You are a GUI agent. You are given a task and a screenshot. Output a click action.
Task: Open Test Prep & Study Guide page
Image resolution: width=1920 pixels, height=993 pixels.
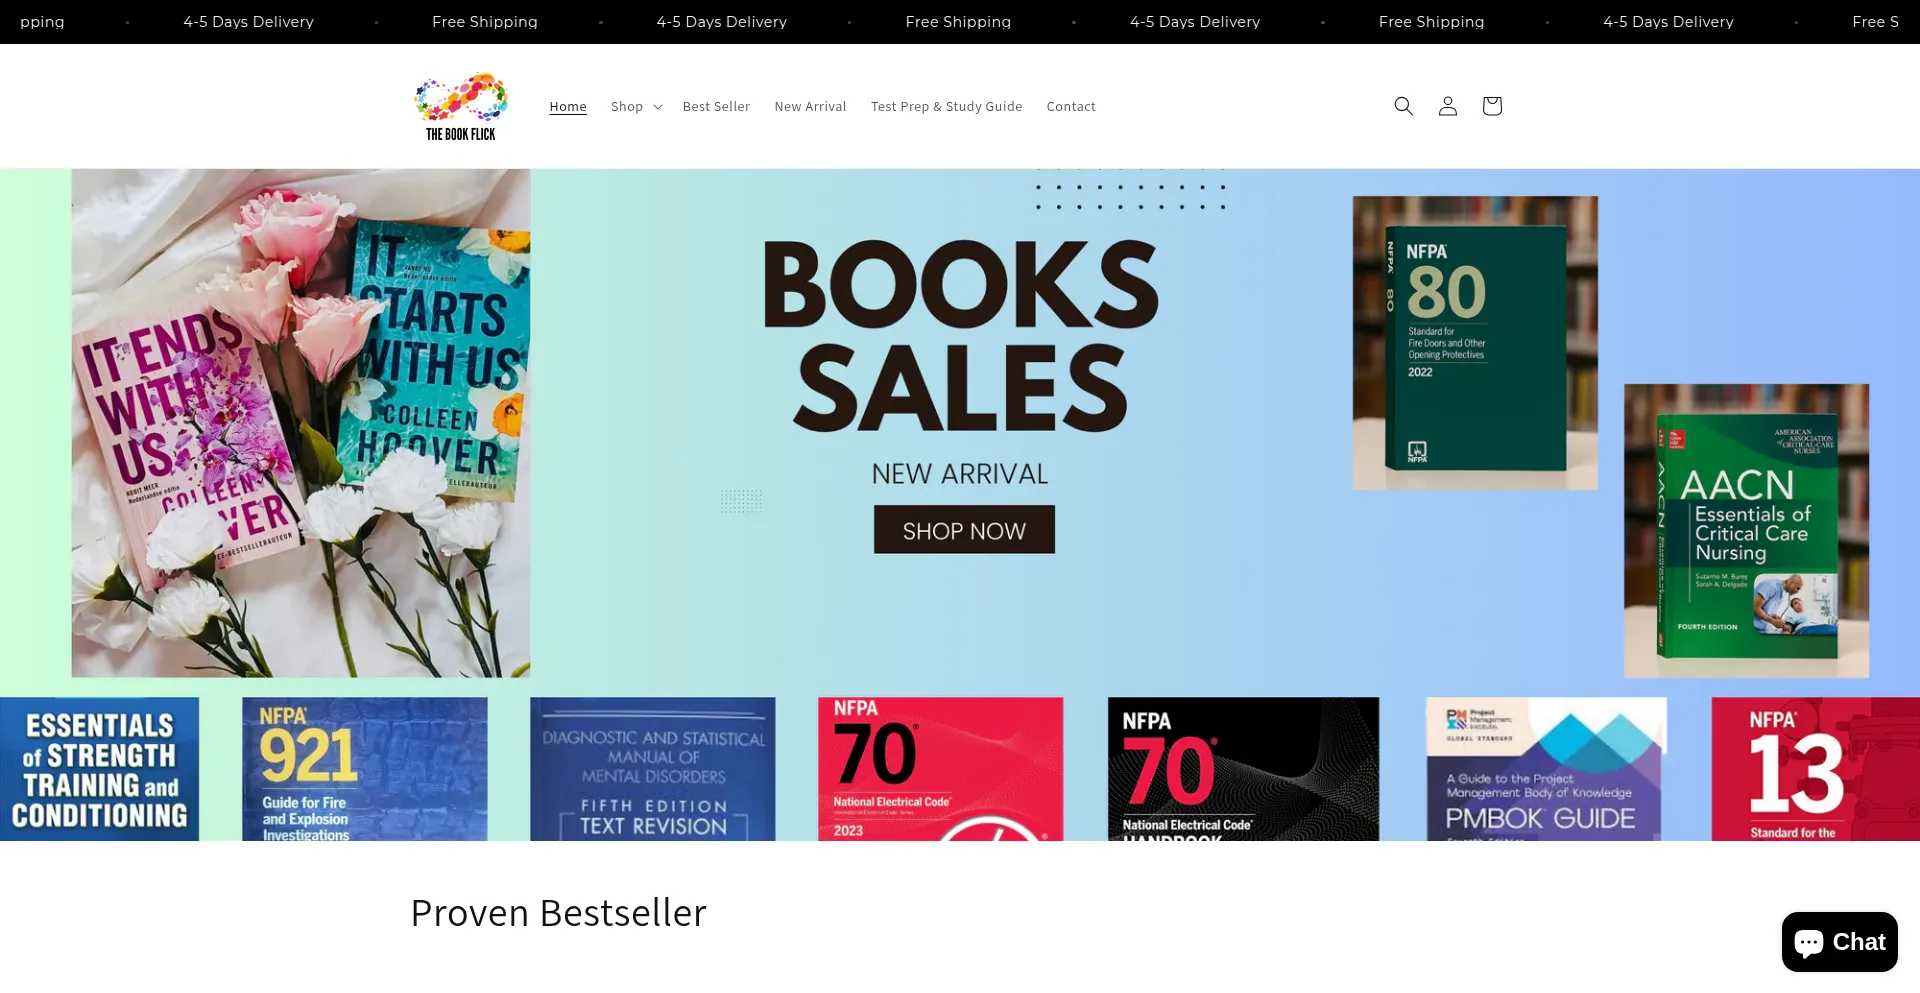tap(946, 107)
